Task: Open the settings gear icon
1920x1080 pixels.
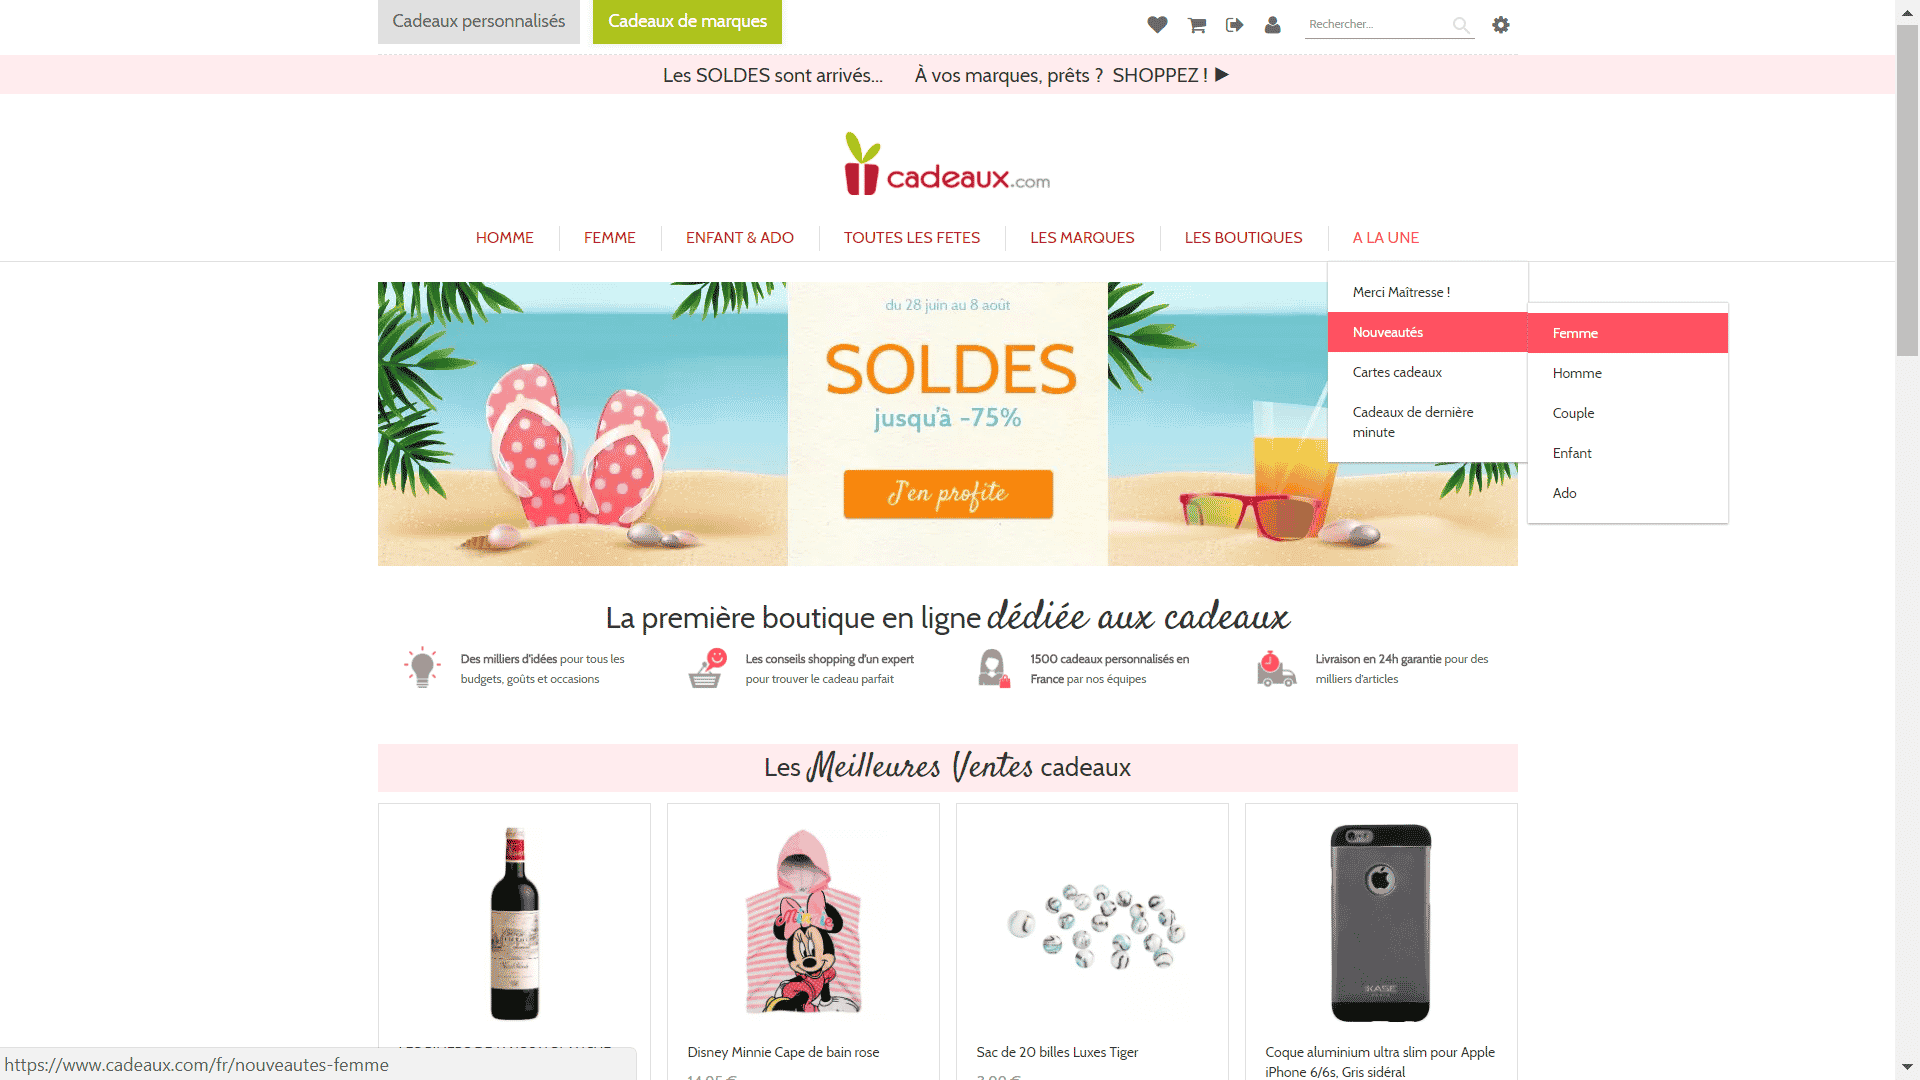Action: [x=1501, y=25]
